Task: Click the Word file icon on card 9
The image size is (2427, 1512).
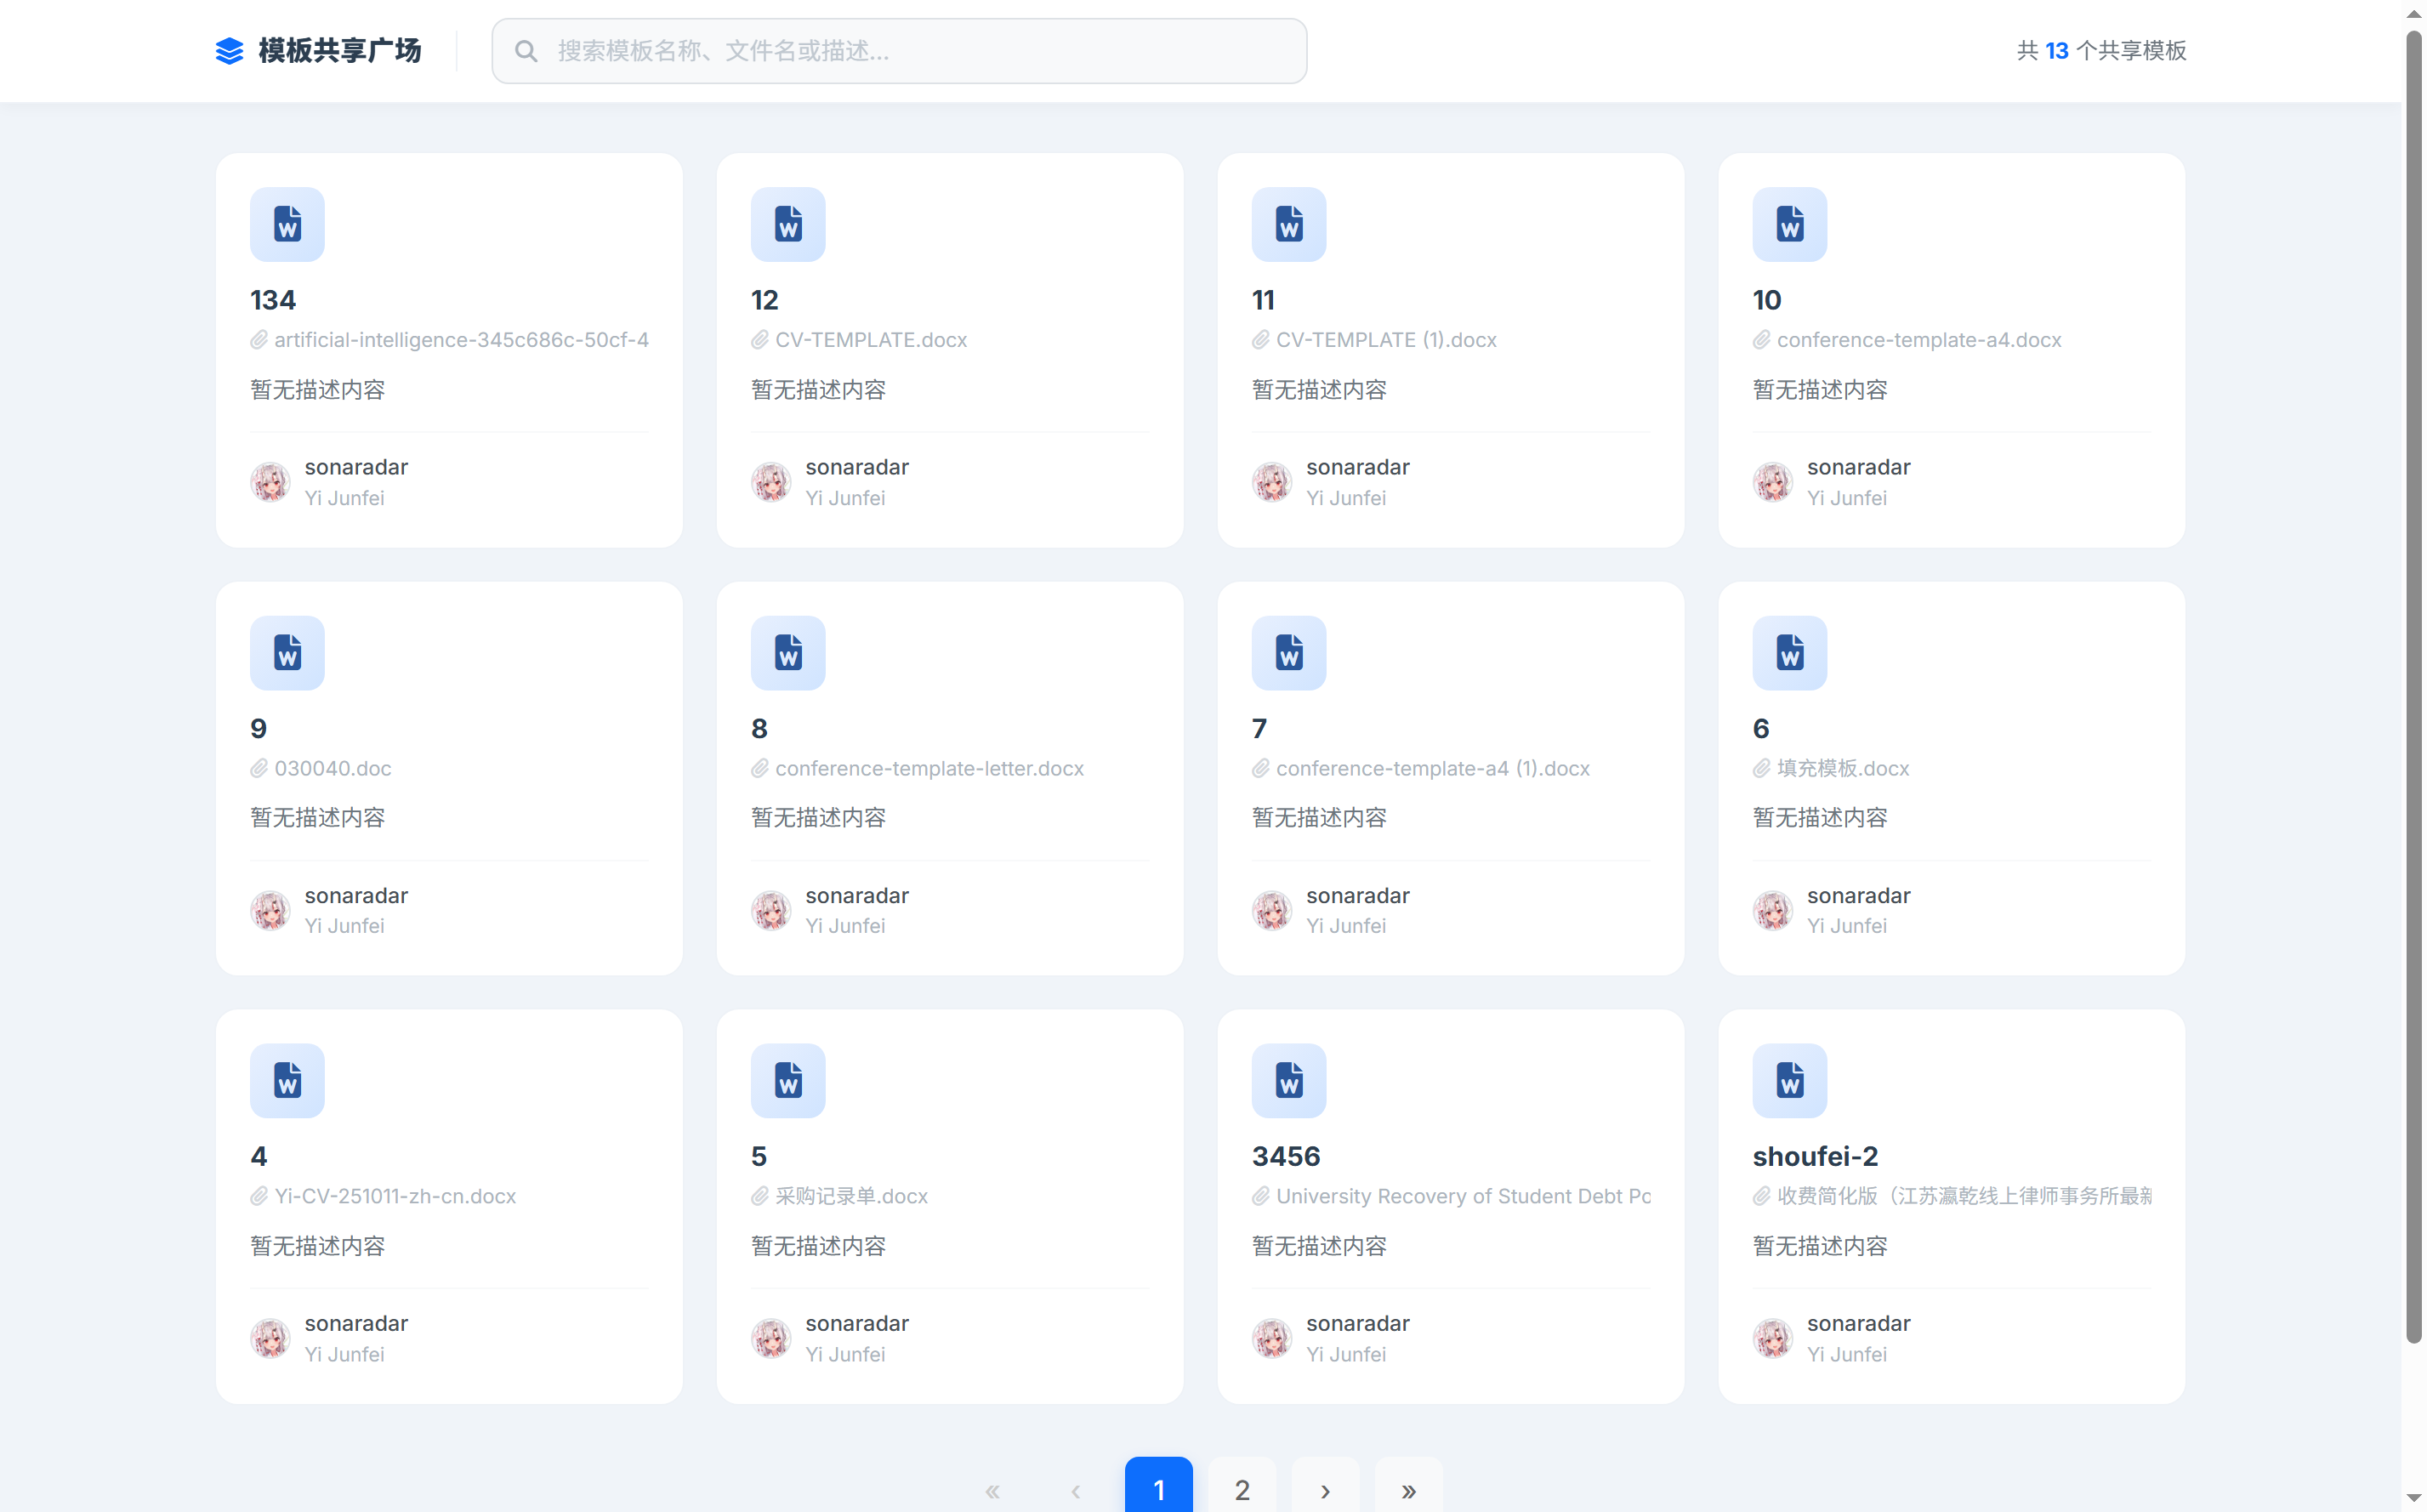Action: [287, 653]
